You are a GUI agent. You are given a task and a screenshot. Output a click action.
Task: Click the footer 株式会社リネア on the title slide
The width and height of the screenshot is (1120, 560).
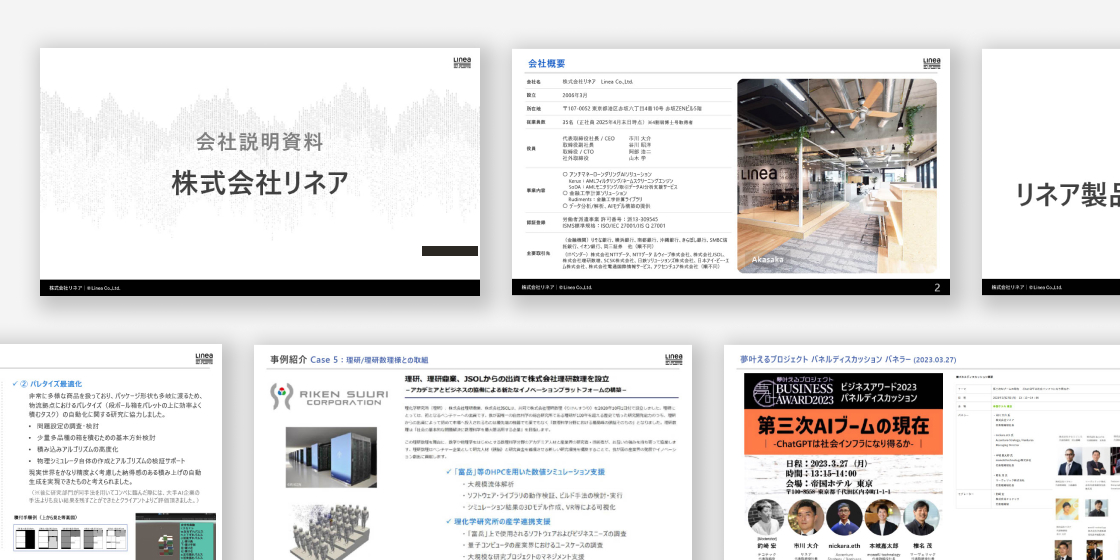[65, 288]
